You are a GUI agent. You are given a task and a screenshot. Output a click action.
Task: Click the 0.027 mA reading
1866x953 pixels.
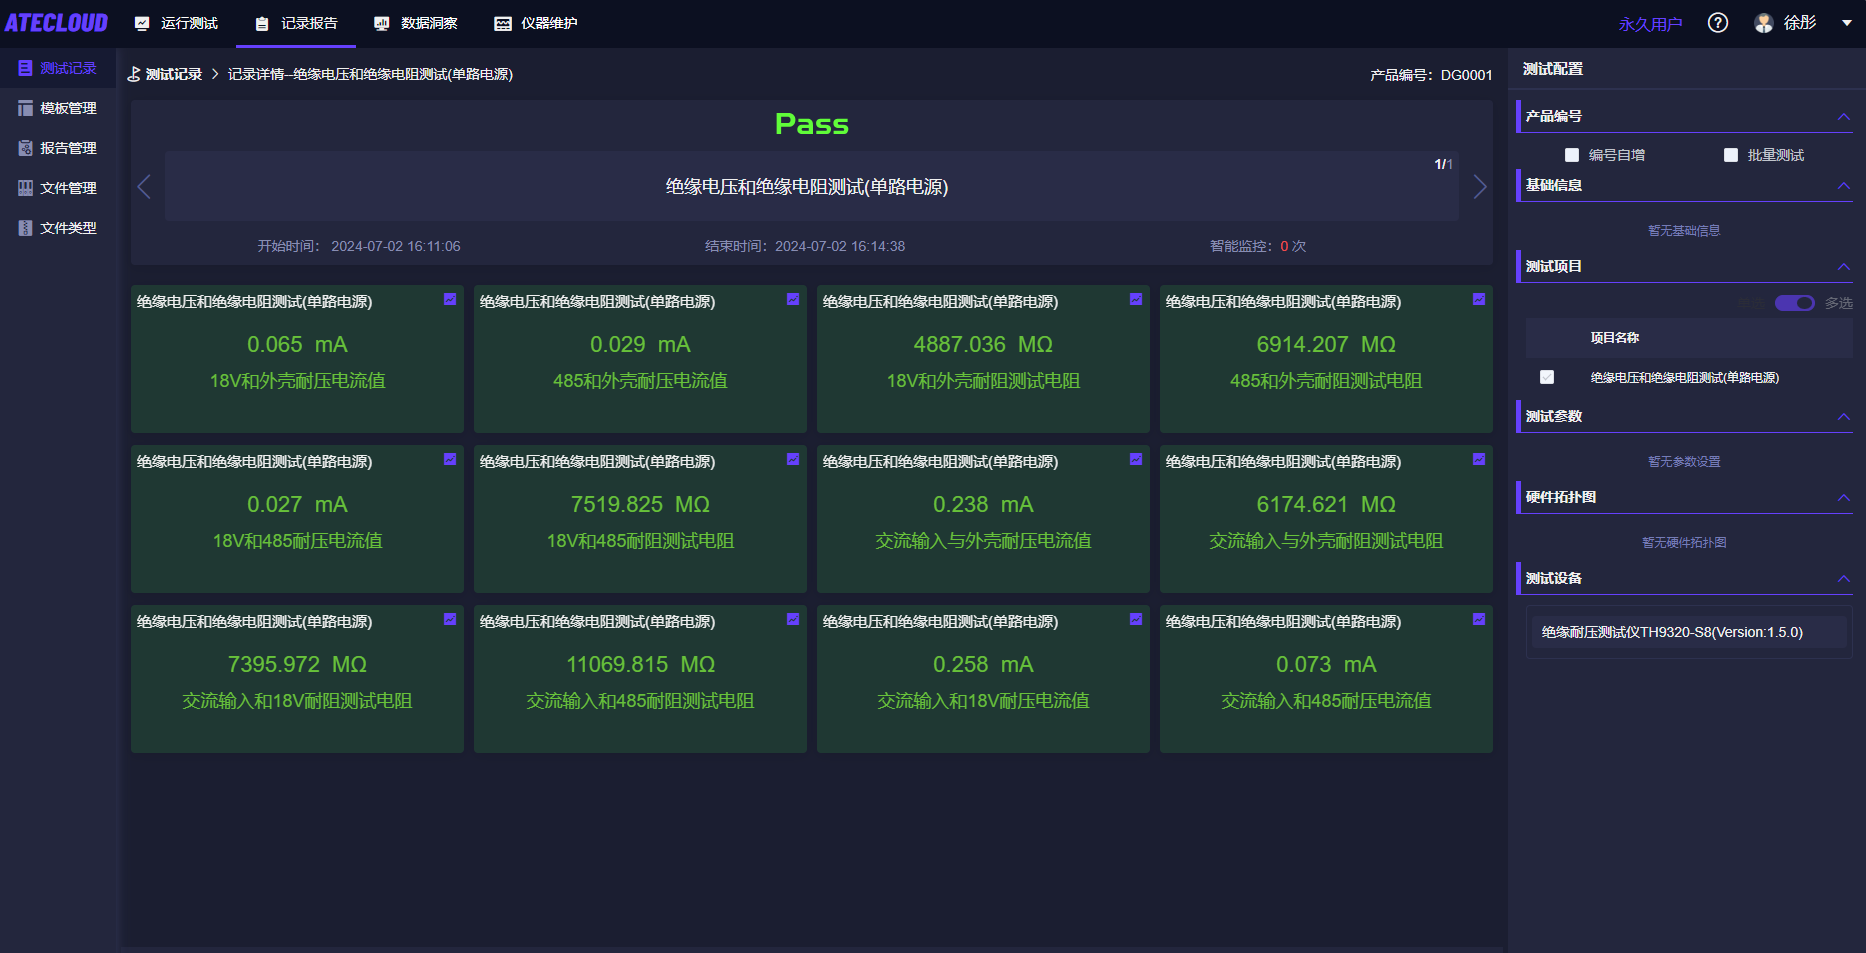click(x=297, y=505)
